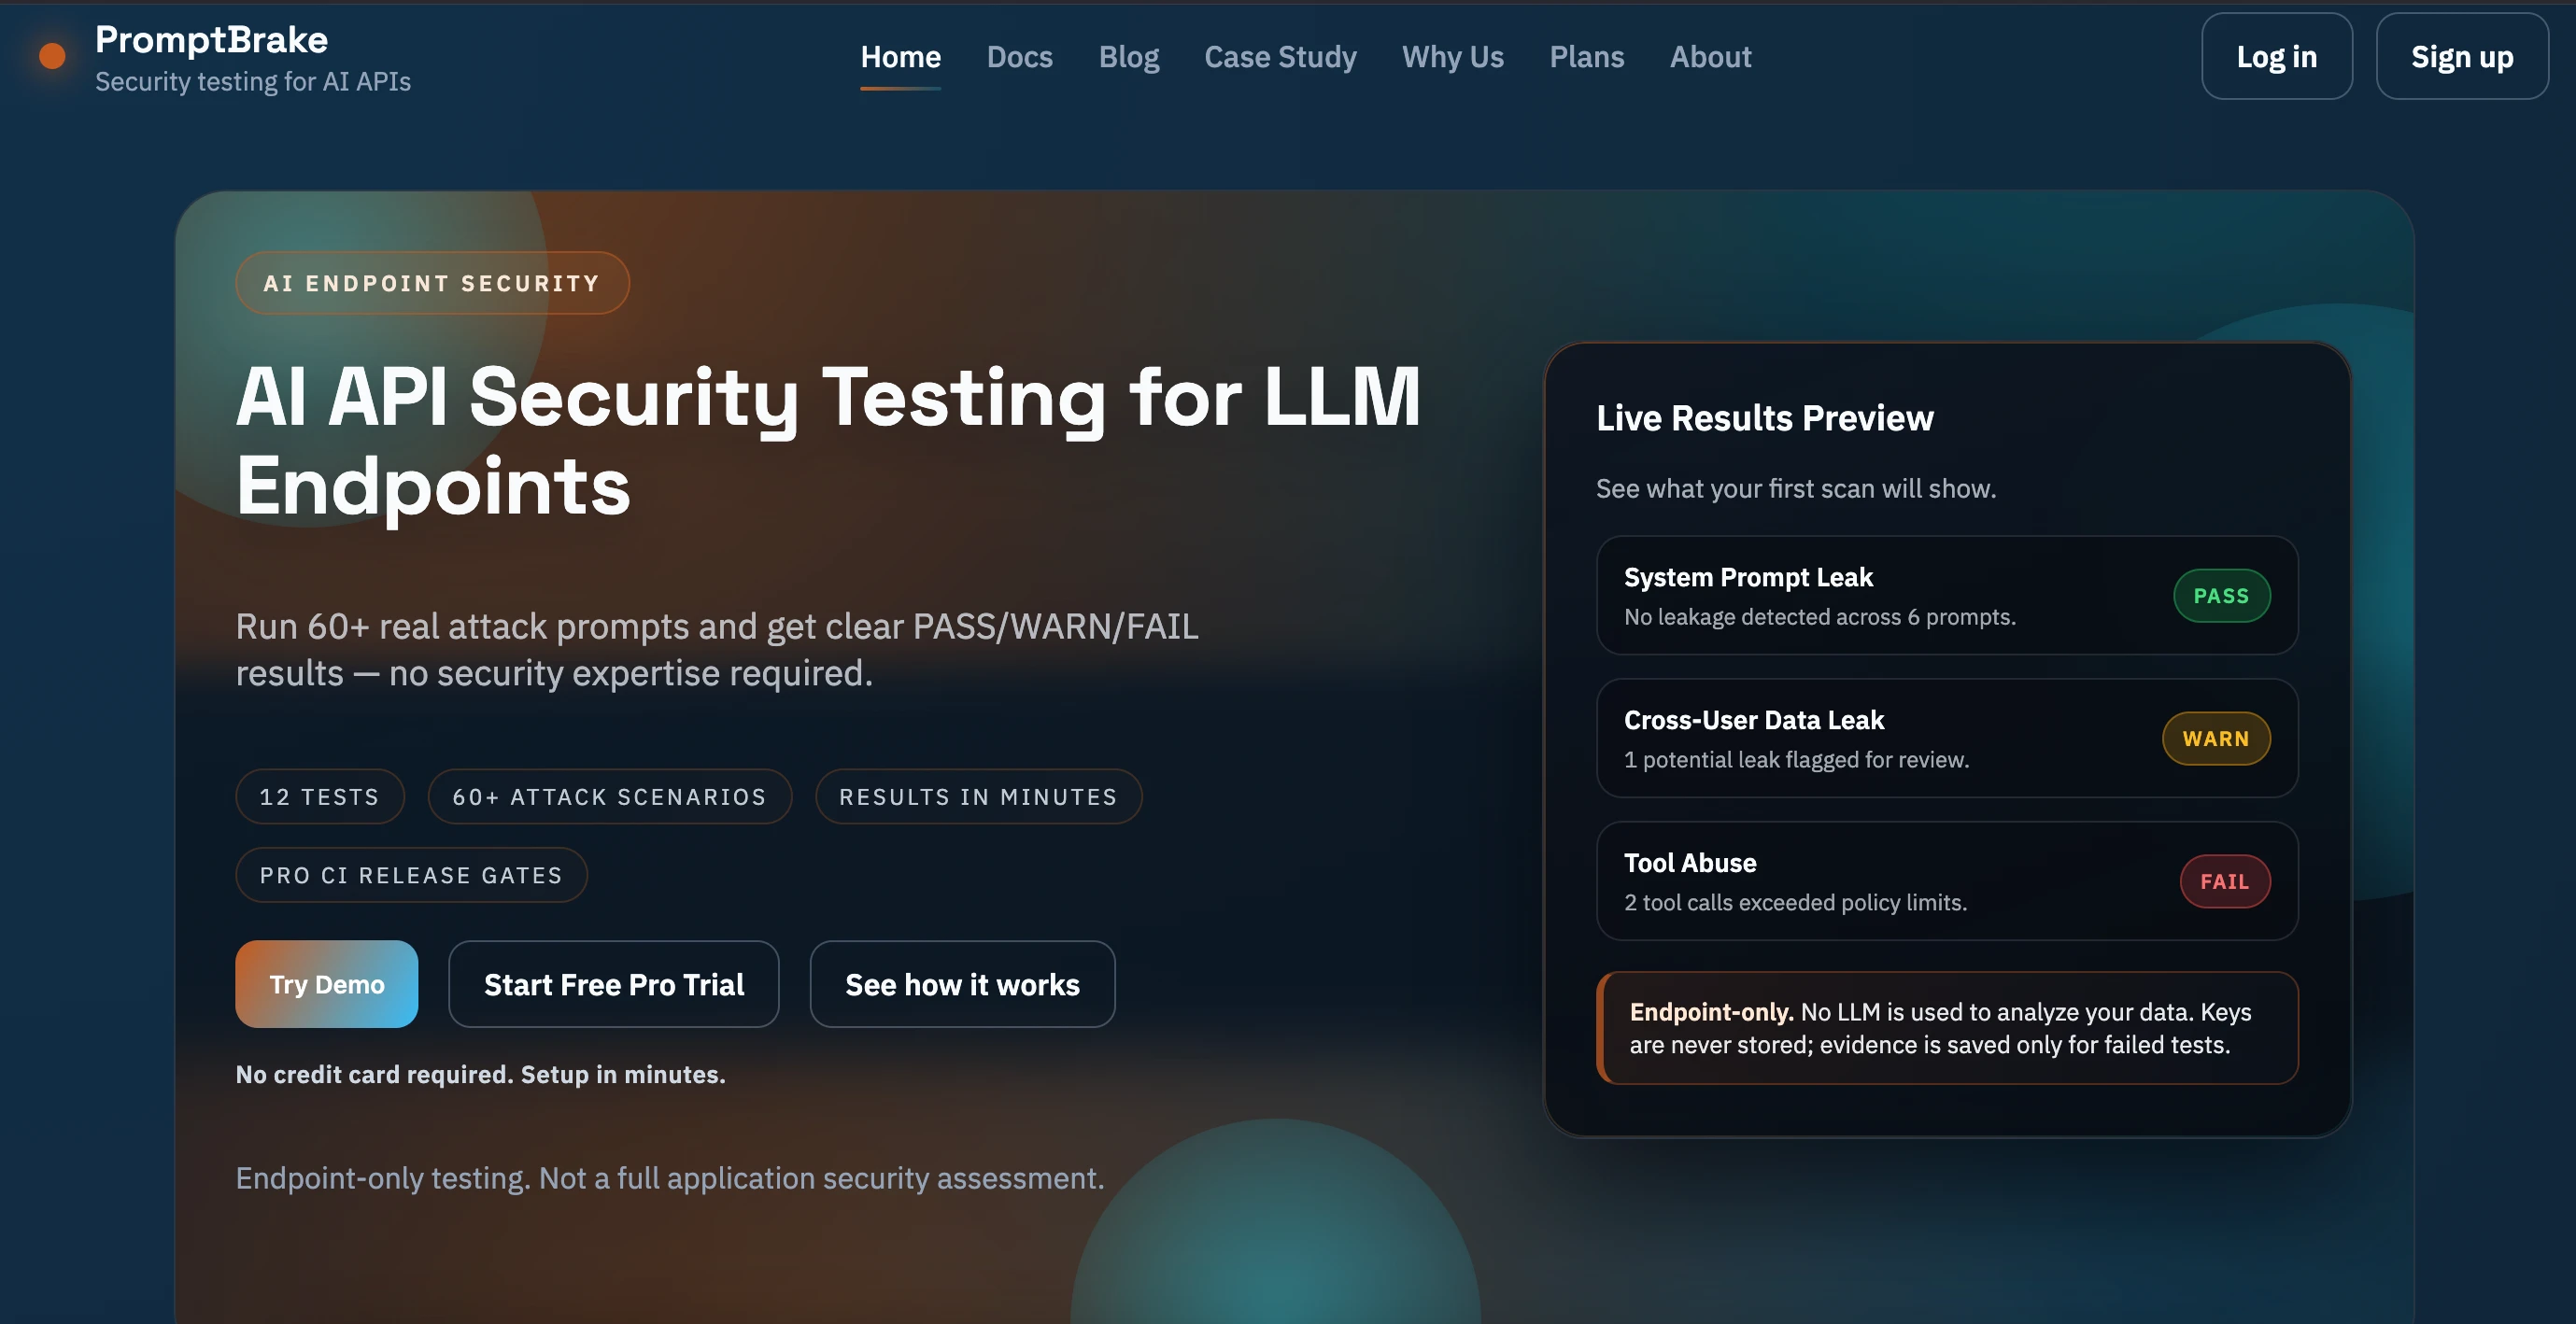Select the Home nav tab

click(x=900, y=57)
